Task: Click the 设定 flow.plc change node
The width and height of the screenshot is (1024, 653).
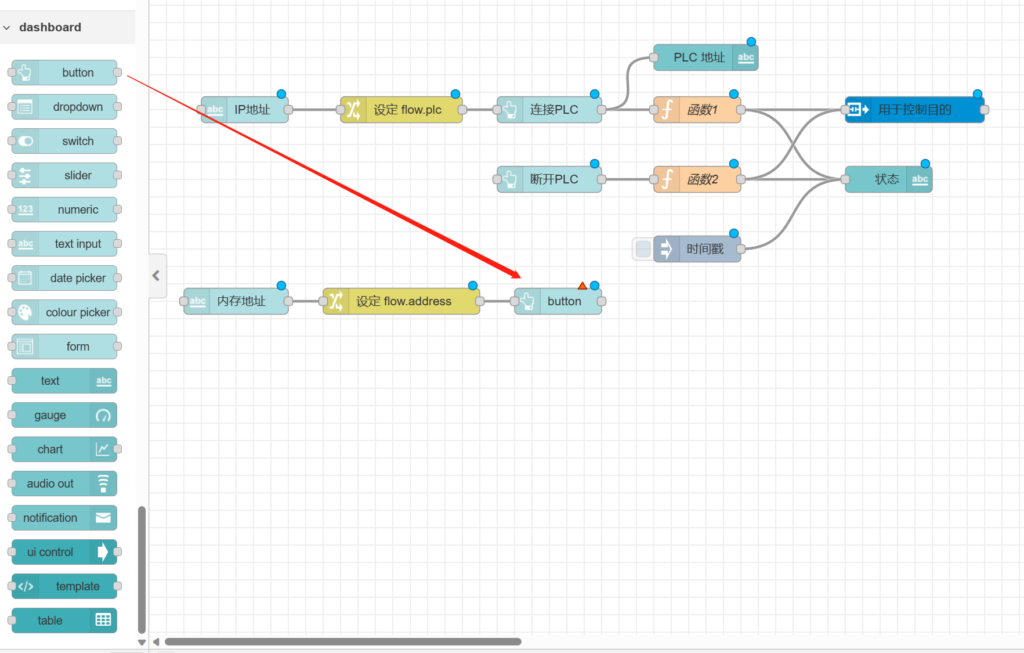Action: 401,110
